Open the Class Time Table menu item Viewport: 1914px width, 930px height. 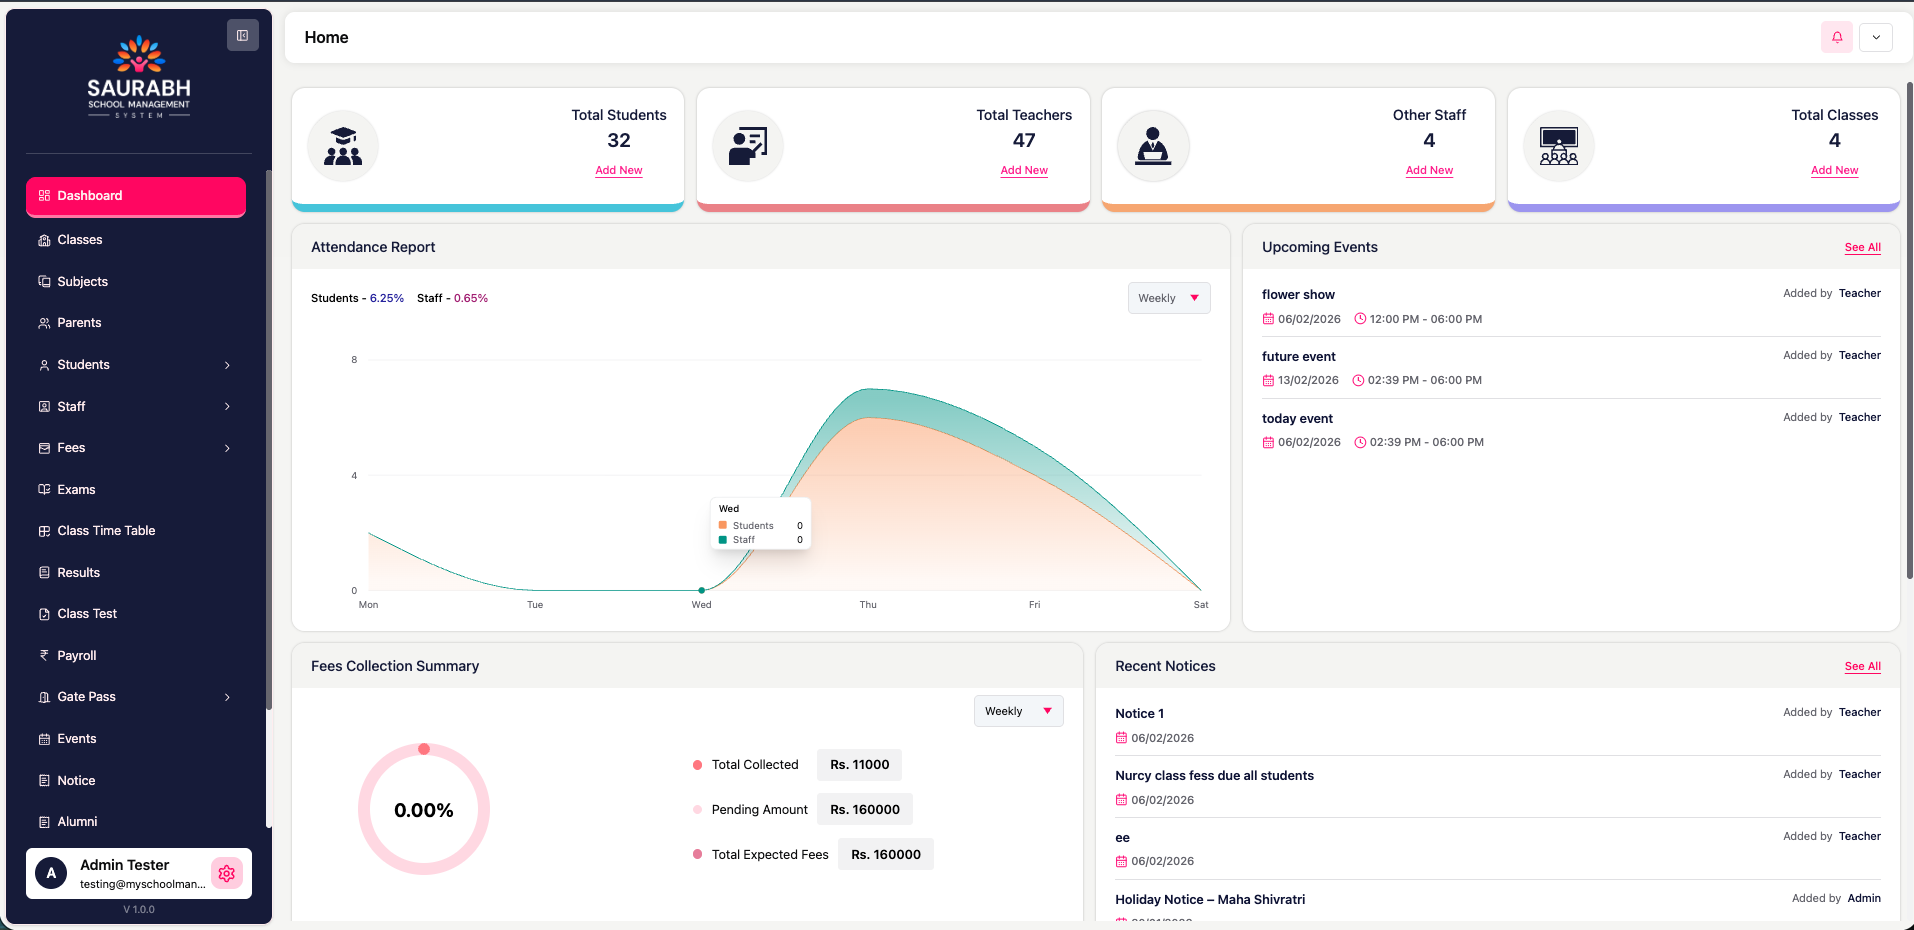(106, 531)
